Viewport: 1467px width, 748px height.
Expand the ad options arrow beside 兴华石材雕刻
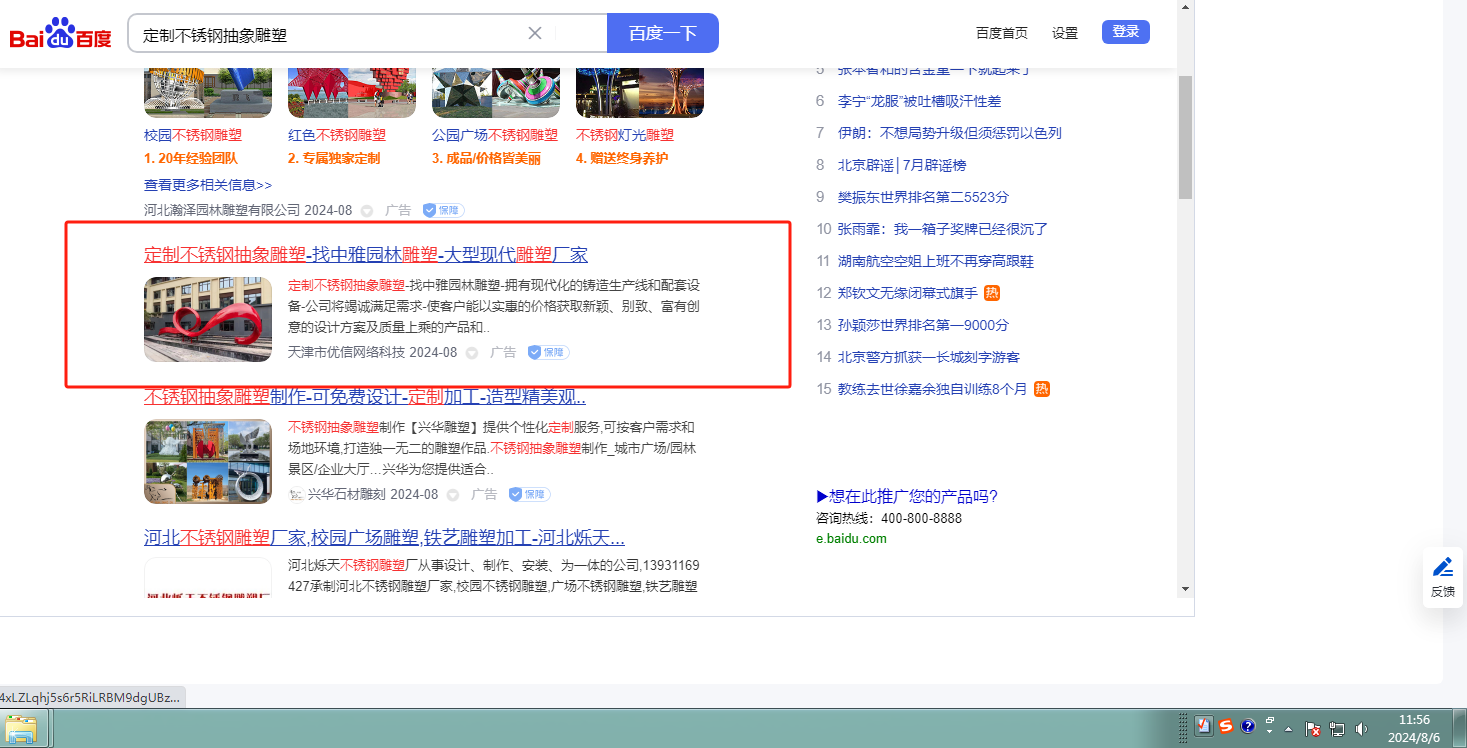point(453,495)
